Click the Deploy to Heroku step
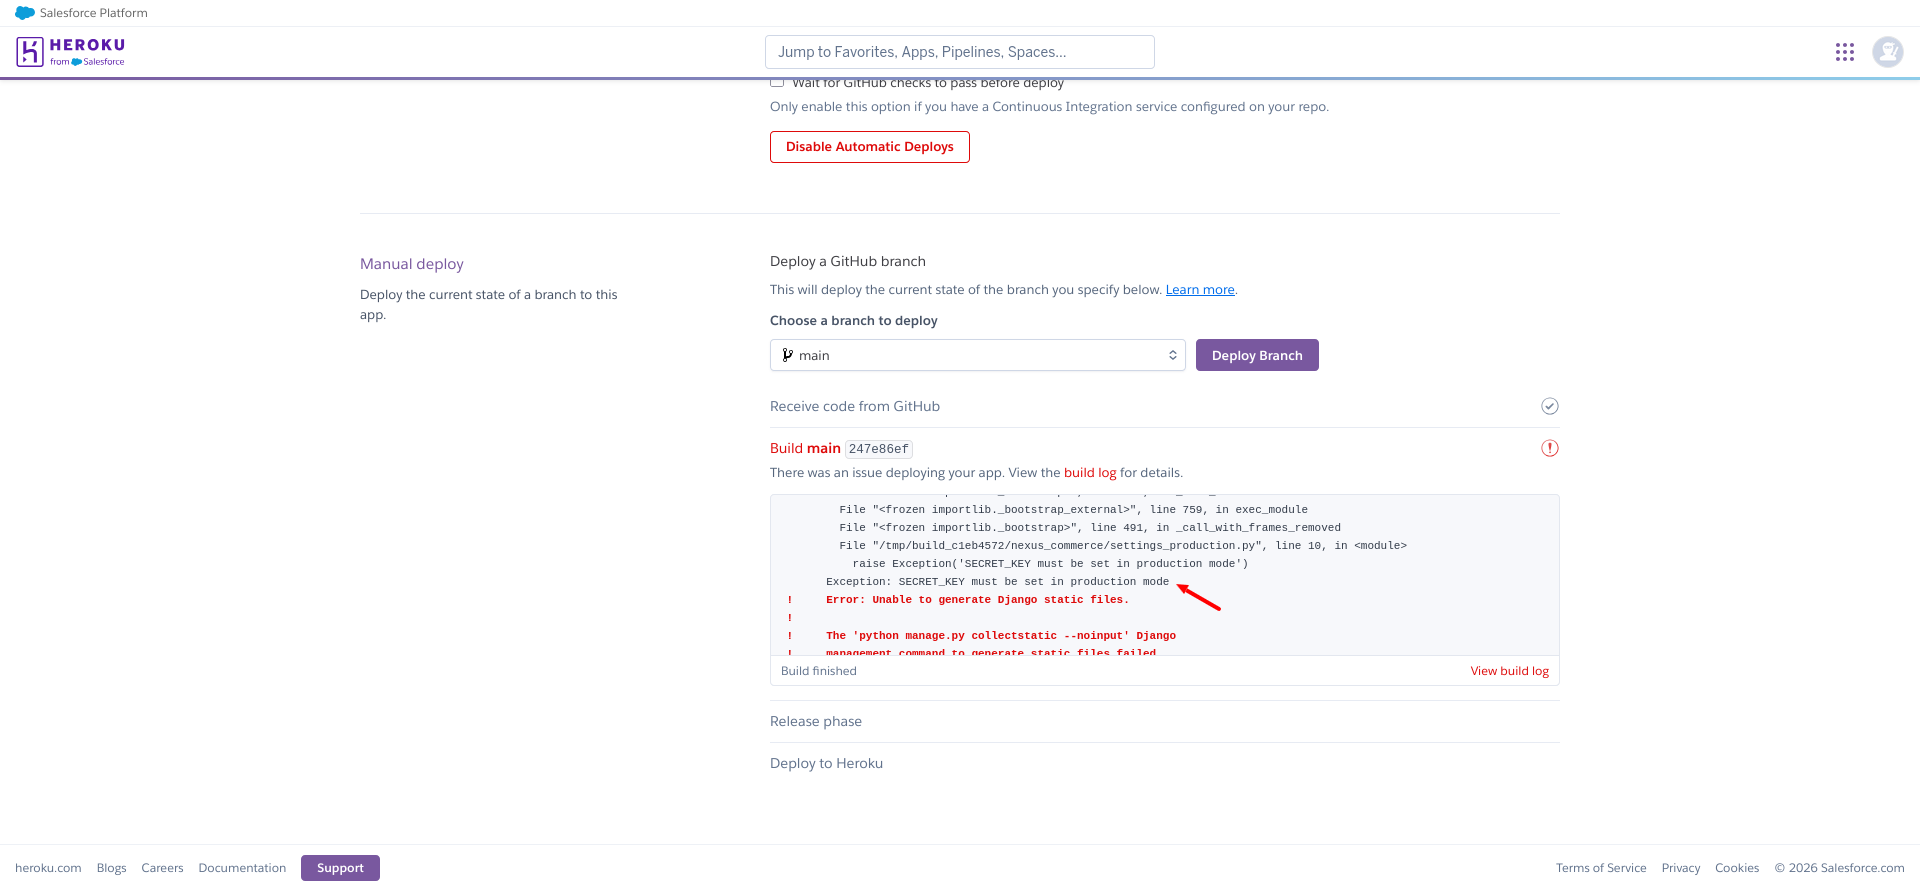Viewport: 1920px width, 891px height. tap(826, 763)
